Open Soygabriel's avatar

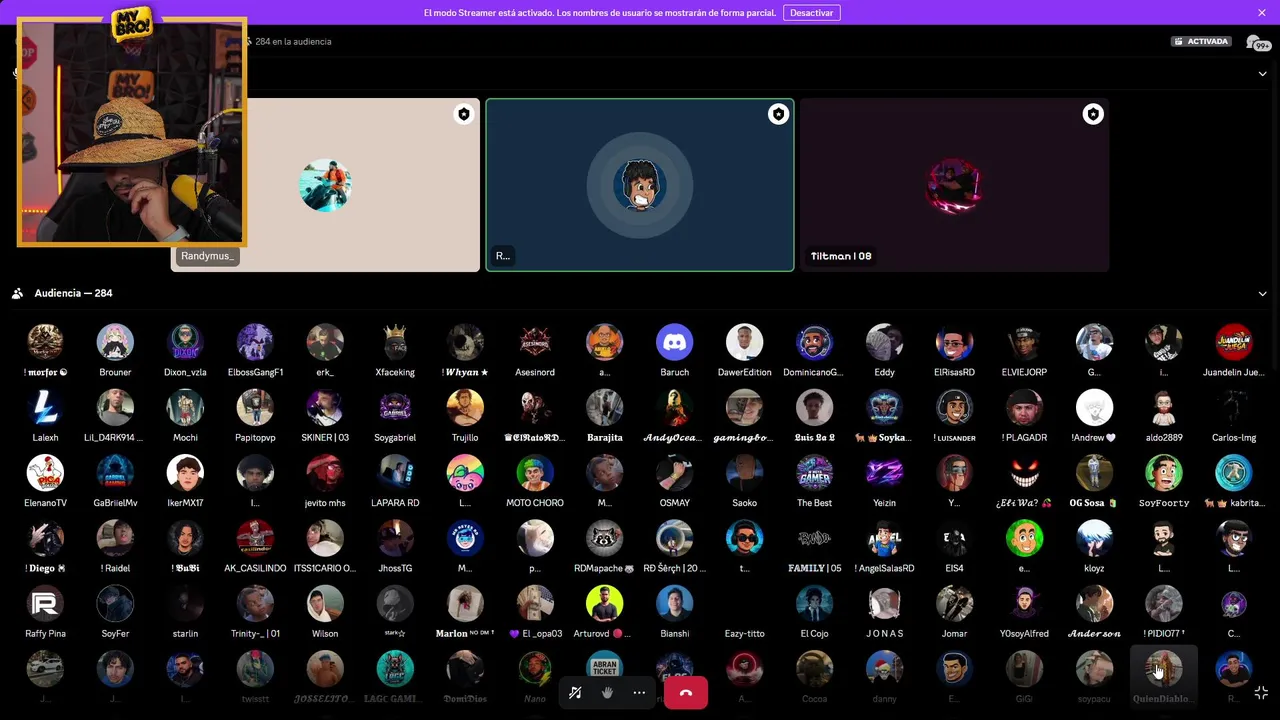coord(395,407)
